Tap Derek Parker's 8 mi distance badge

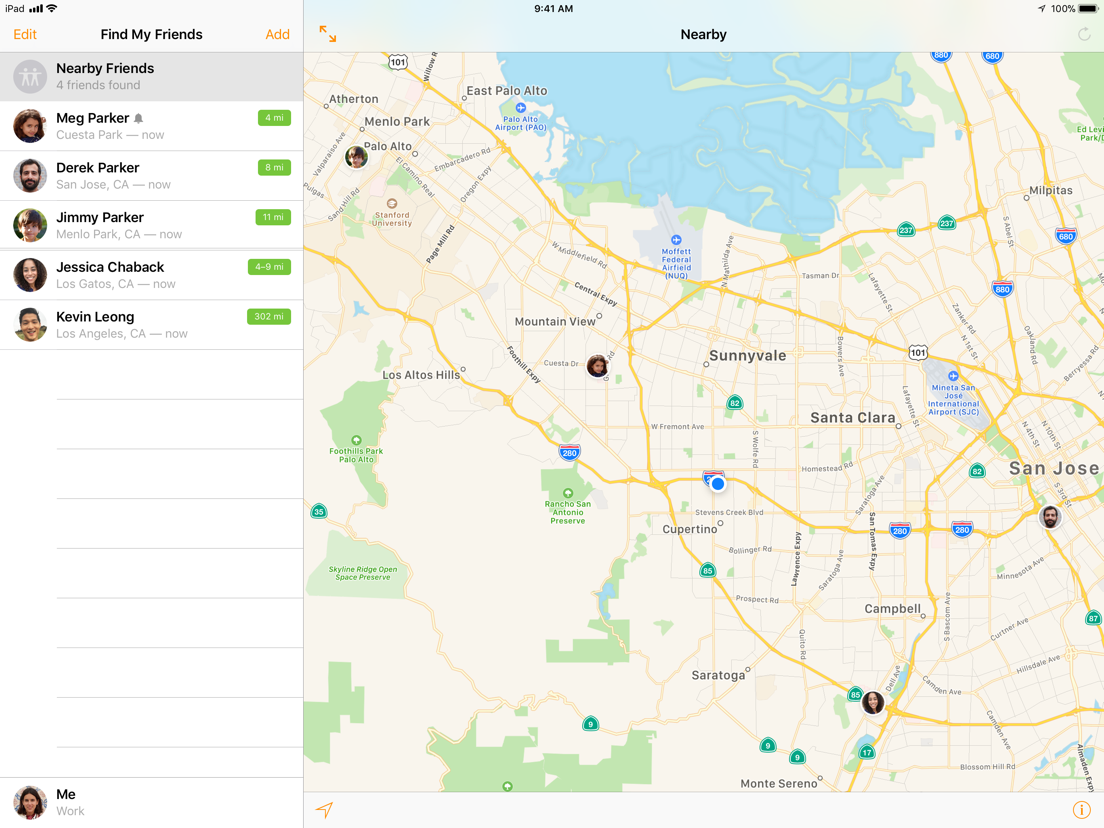275,168
